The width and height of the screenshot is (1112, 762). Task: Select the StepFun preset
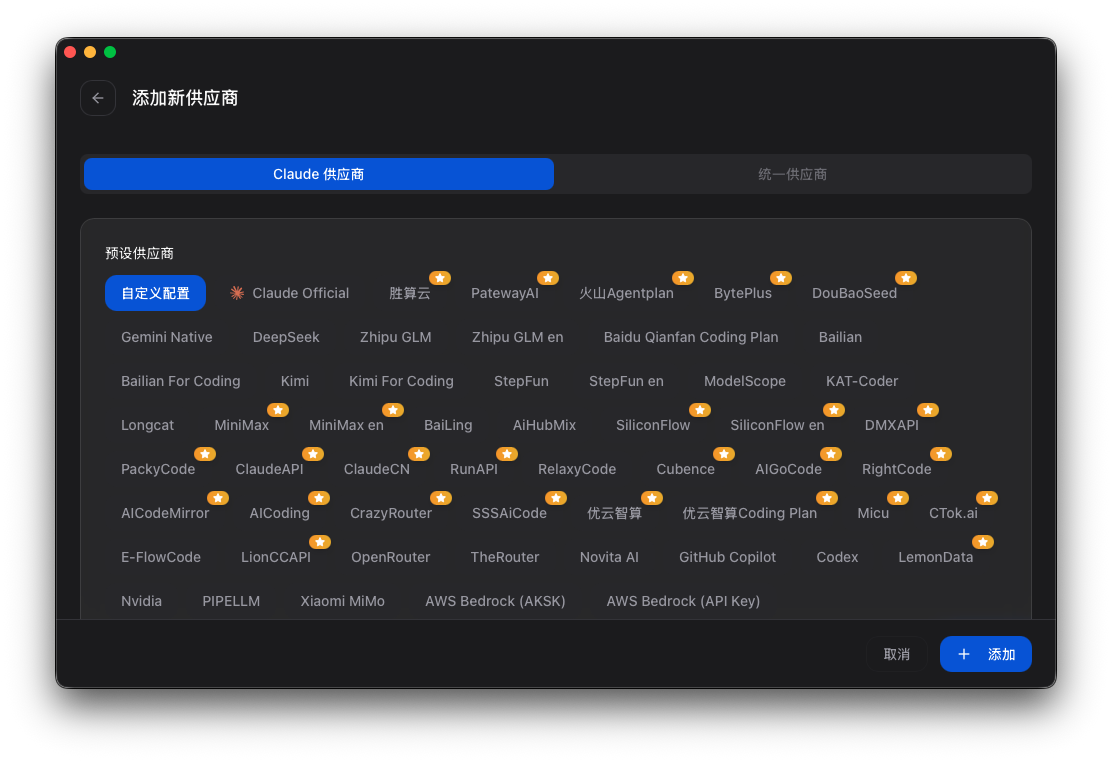point(521,381)
